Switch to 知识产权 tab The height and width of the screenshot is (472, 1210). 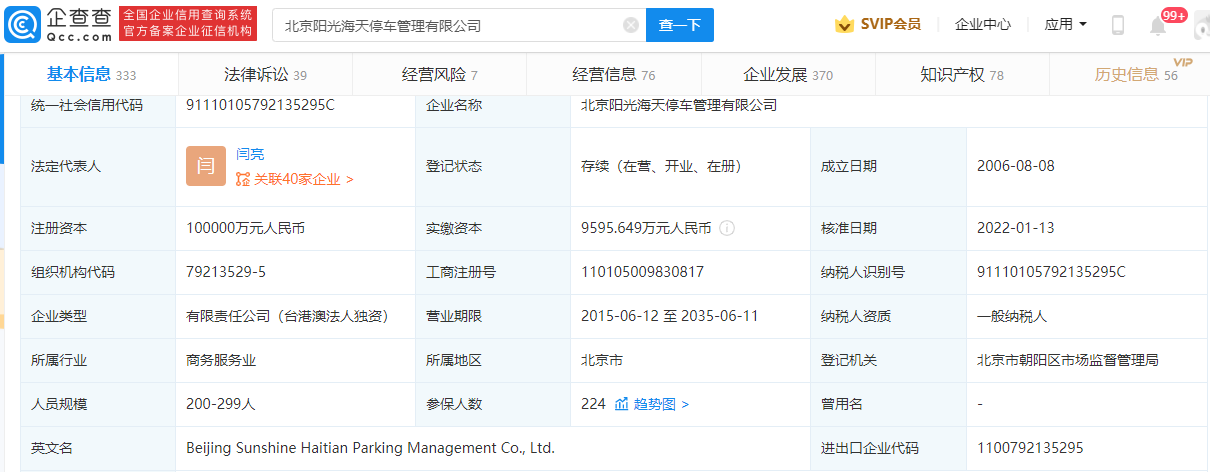(x=962, y=74)
